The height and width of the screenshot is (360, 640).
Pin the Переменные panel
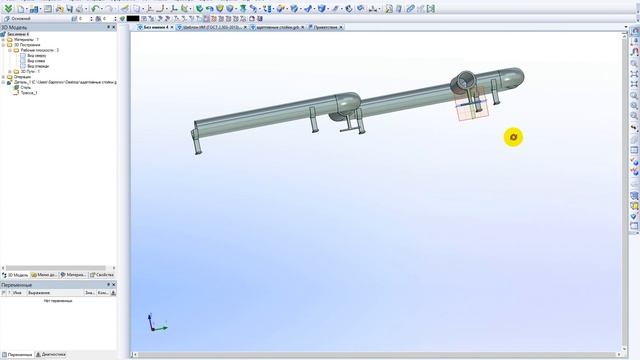point(109,284)
